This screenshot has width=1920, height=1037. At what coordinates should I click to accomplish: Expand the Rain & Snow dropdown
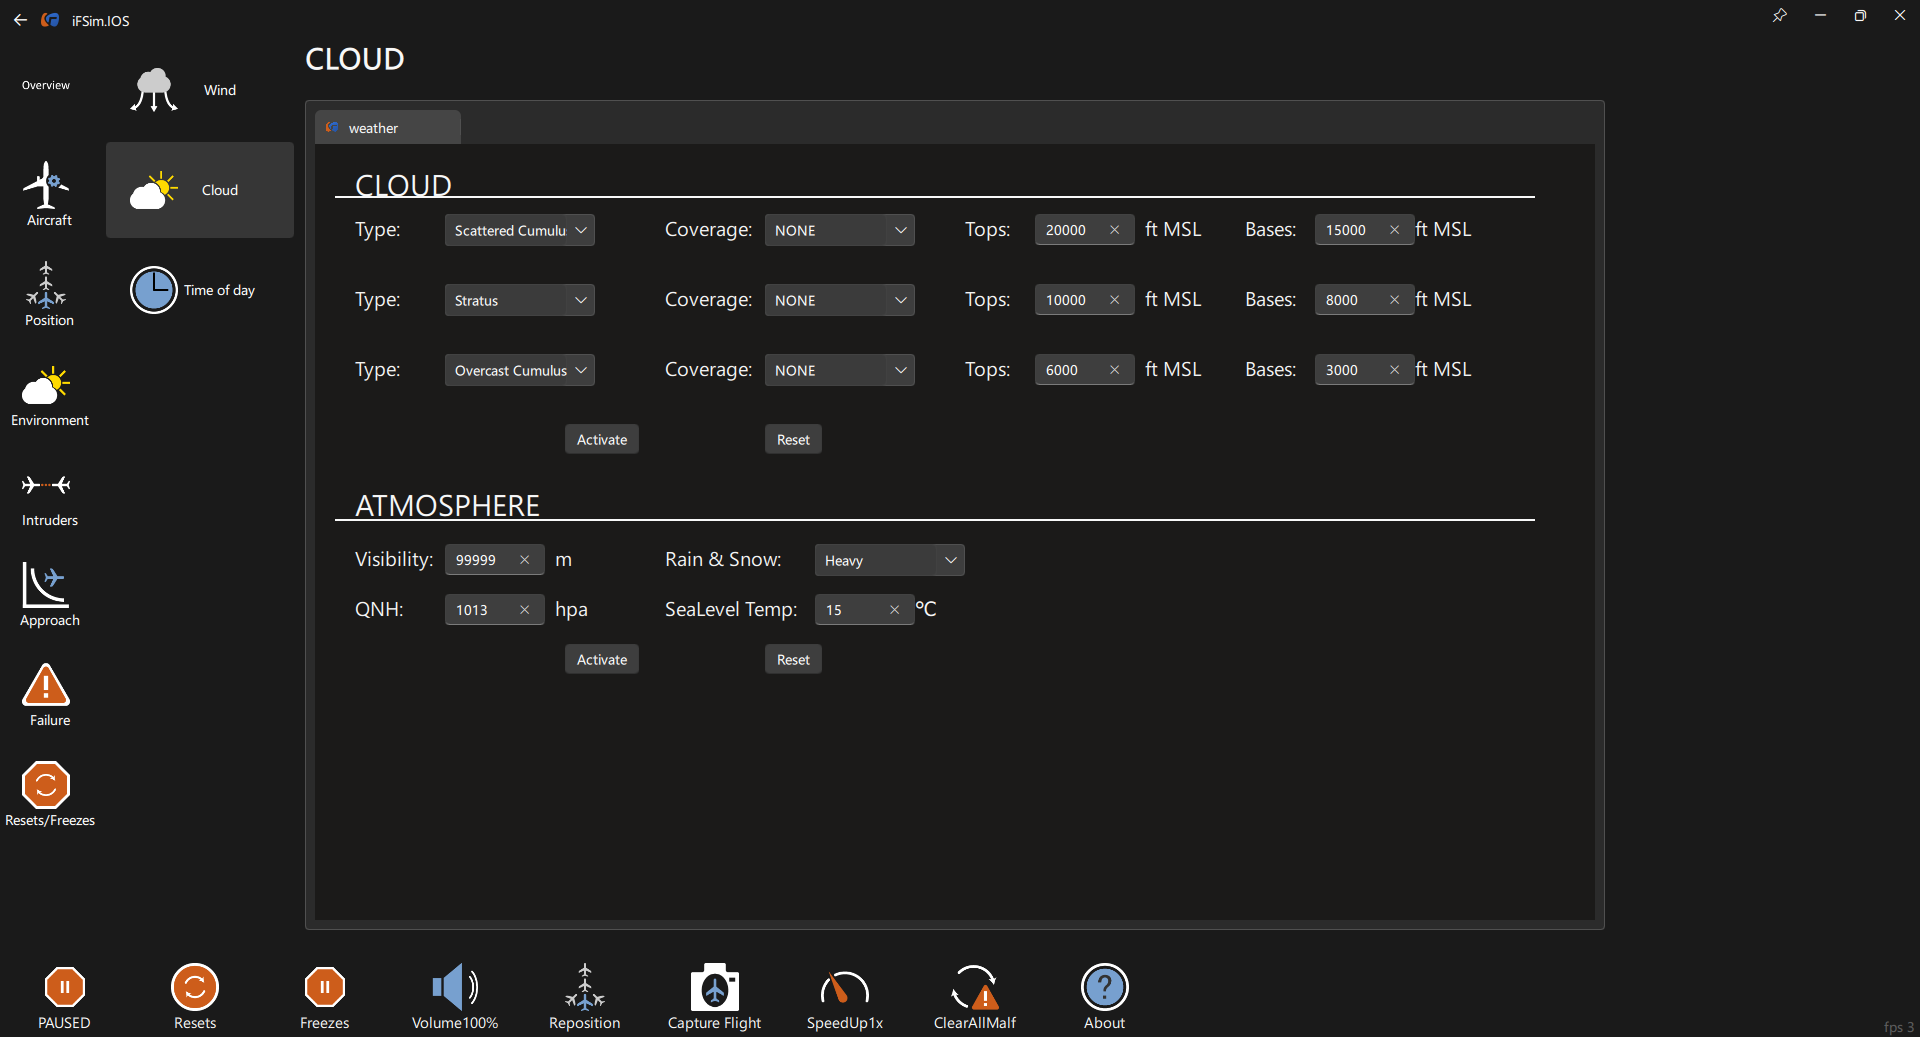(x=889, y=560)
